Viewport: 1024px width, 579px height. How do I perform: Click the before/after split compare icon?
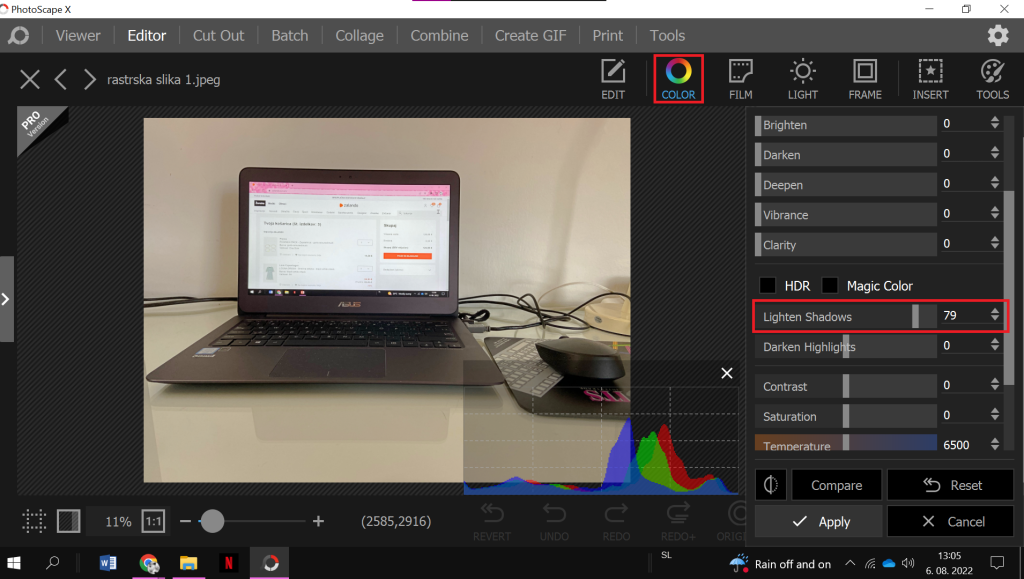[771, 485]
